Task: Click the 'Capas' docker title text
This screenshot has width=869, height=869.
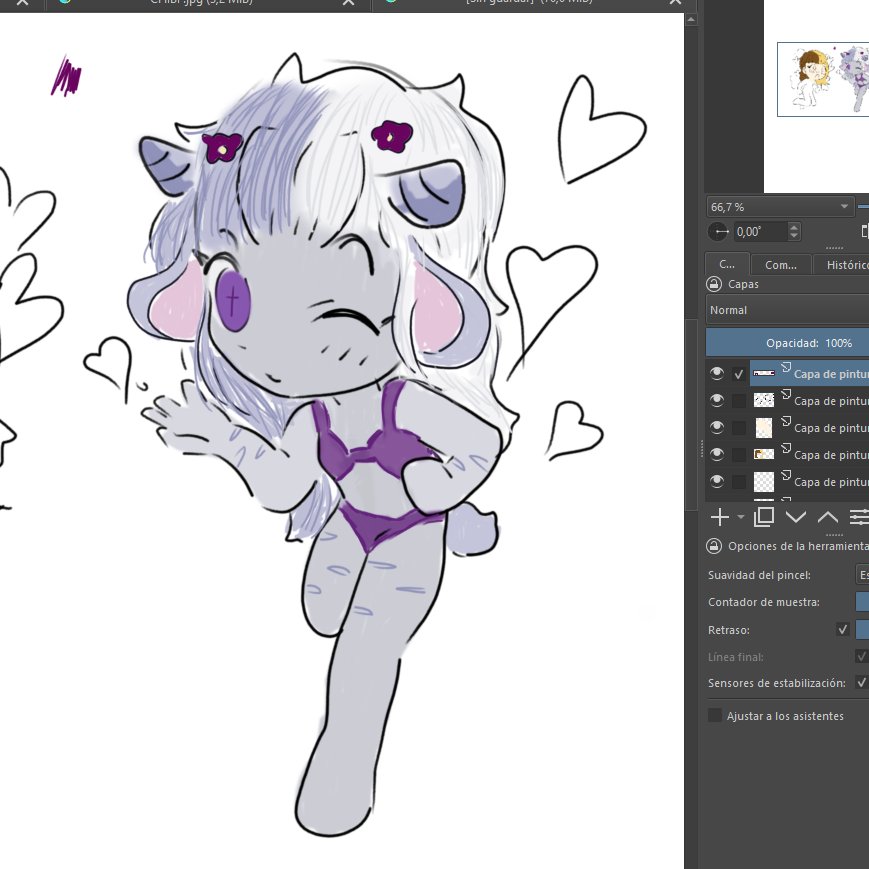Action: pos(743,284)
